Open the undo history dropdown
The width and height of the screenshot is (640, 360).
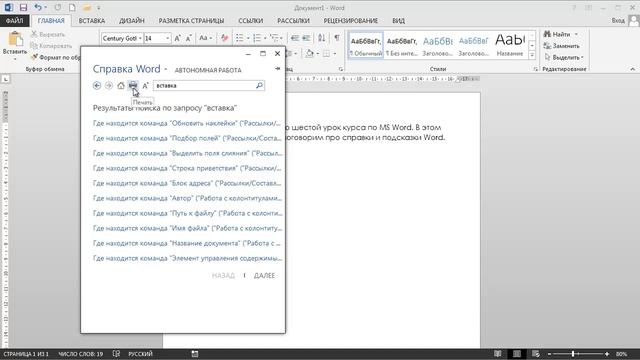click(45, 7)
